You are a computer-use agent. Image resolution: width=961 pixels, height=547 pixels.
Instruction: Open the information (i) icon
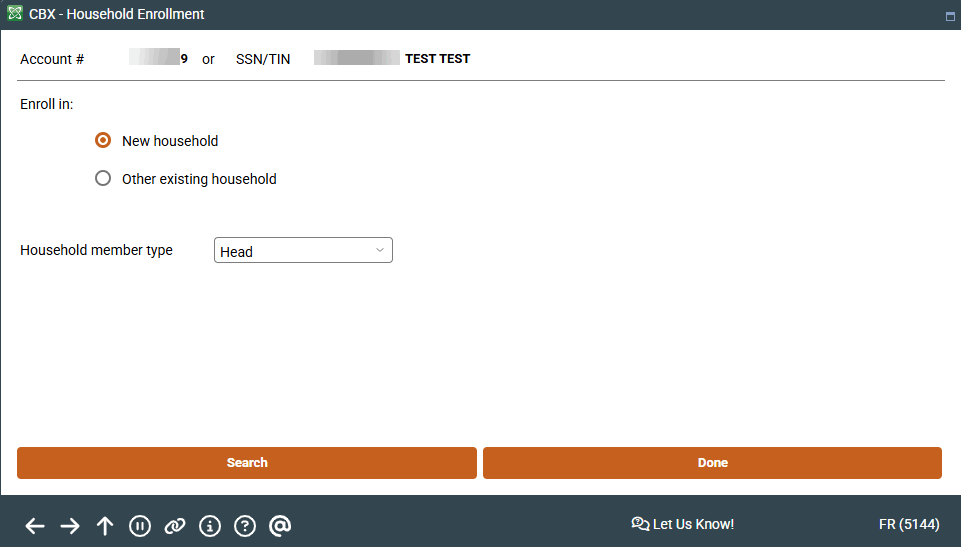[210, 526]
